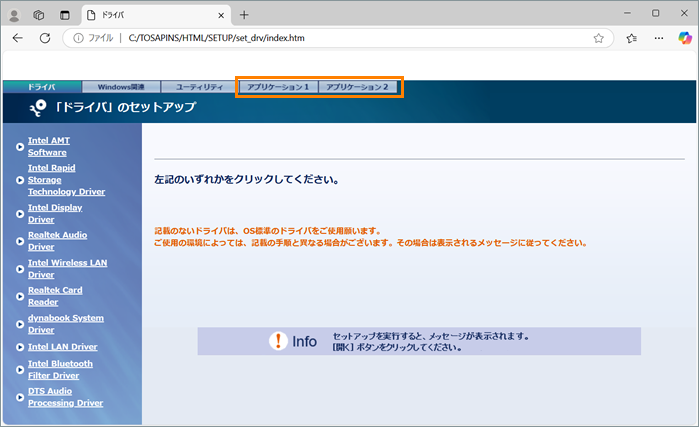Screen dimensions: 699x427
Task: Click bullet icon beside DTS Audio Processing
Action: [20, 397]
